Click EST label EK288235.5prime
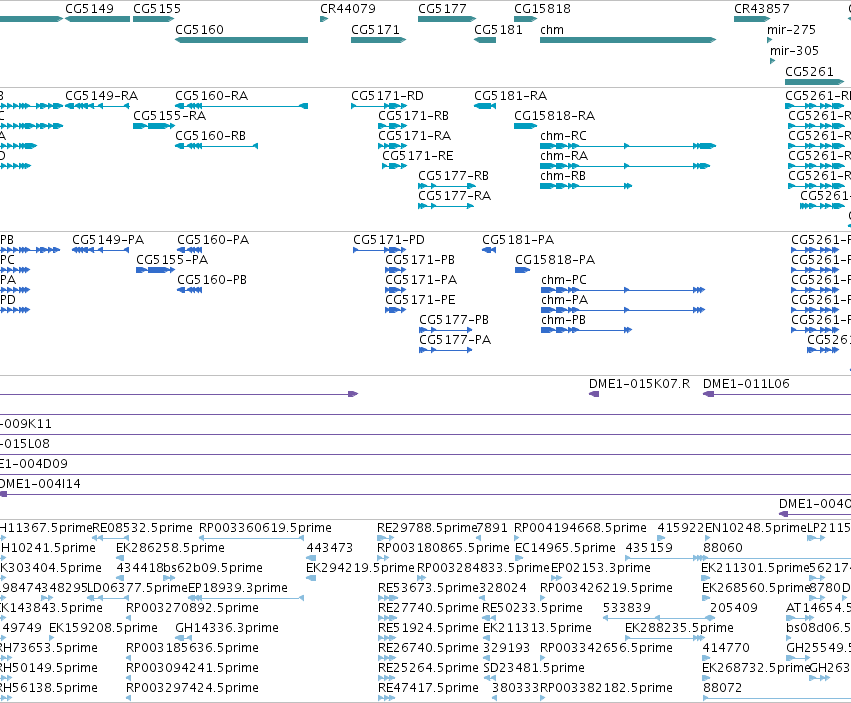This screenshot has height=703, width=851. [679, 628]
